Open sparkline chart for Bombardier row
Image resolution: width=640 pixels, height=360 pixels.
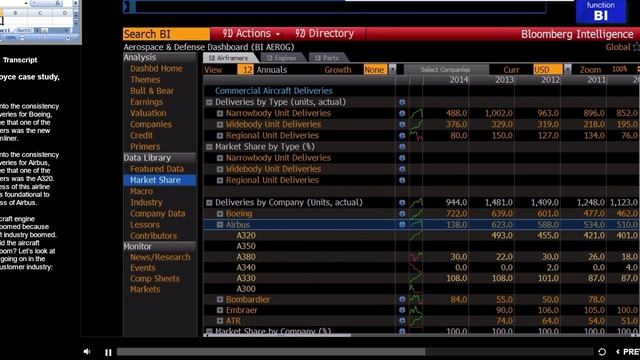pos(416,300)
